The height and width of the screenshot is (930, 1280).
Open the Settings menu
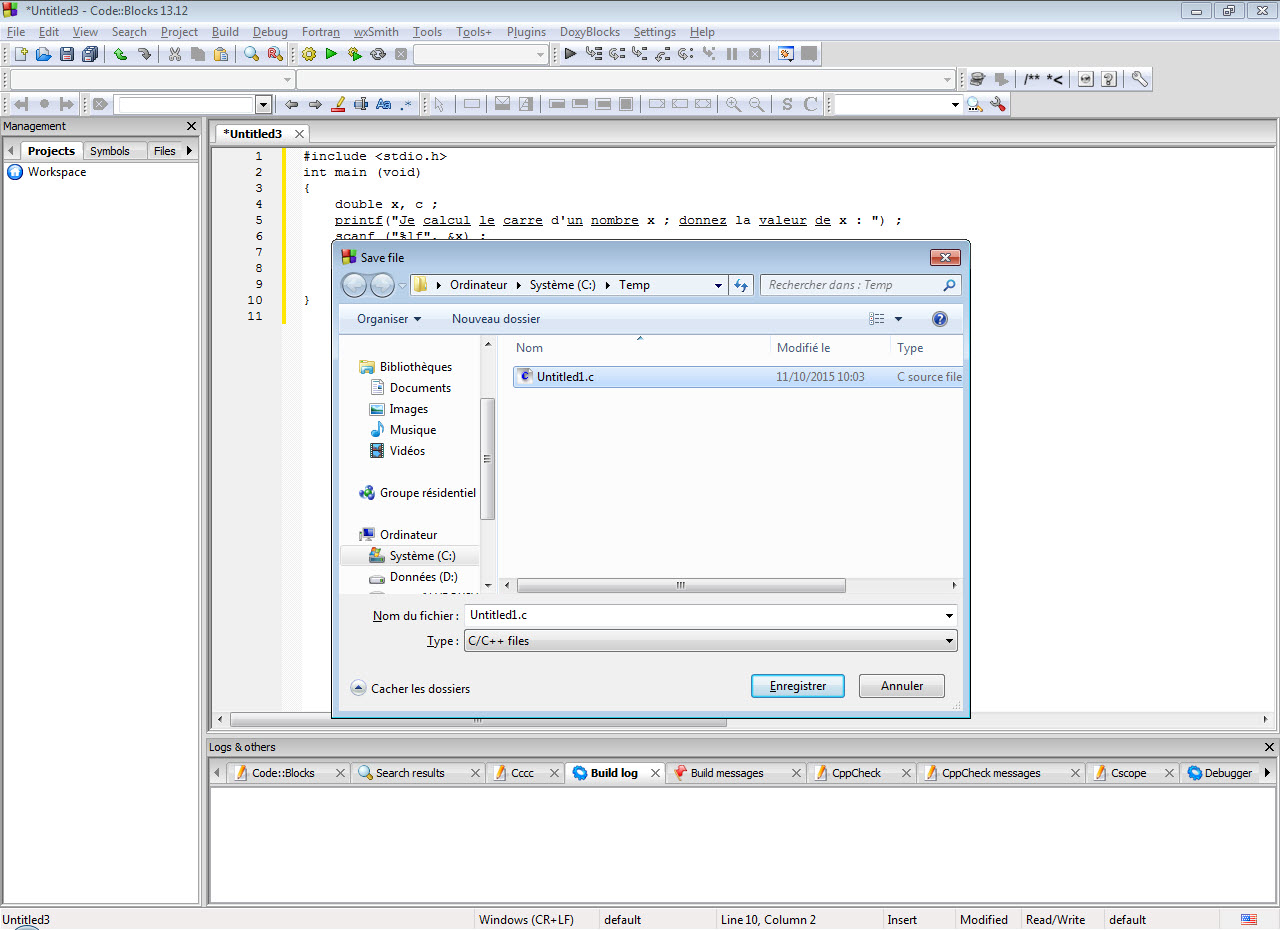click(655, 32)
